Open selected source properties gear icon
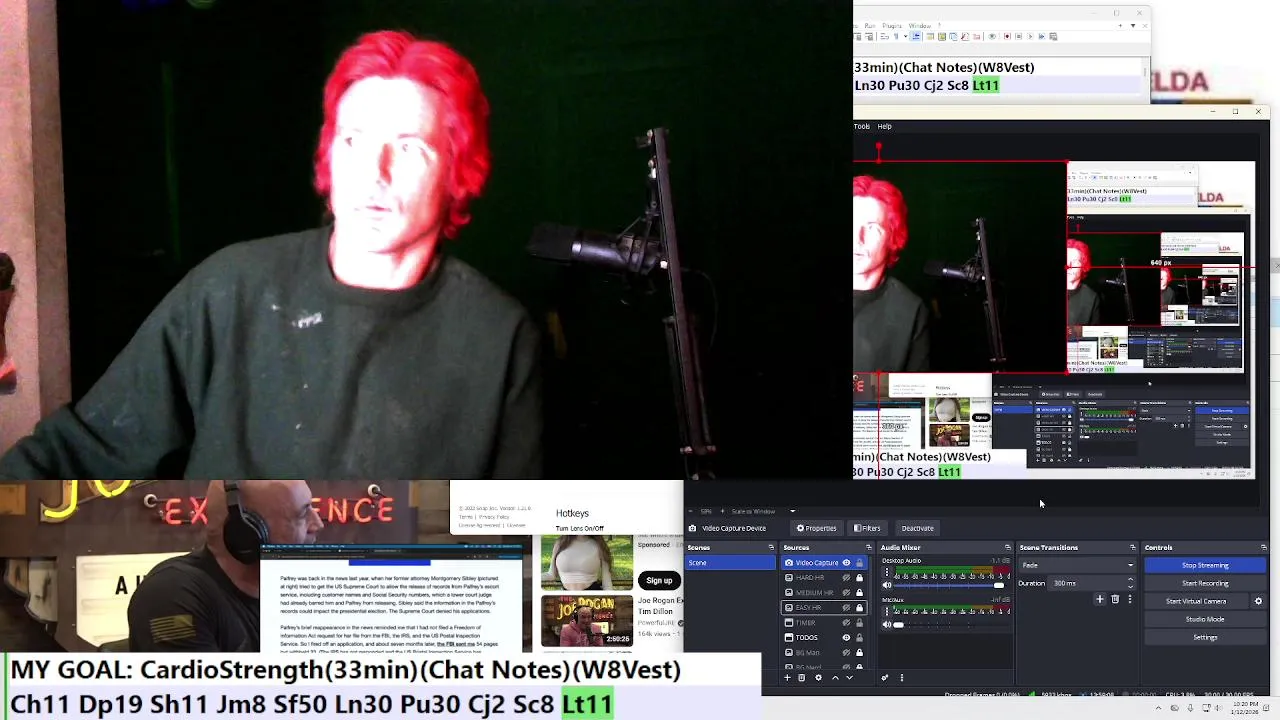 point(818,677)
